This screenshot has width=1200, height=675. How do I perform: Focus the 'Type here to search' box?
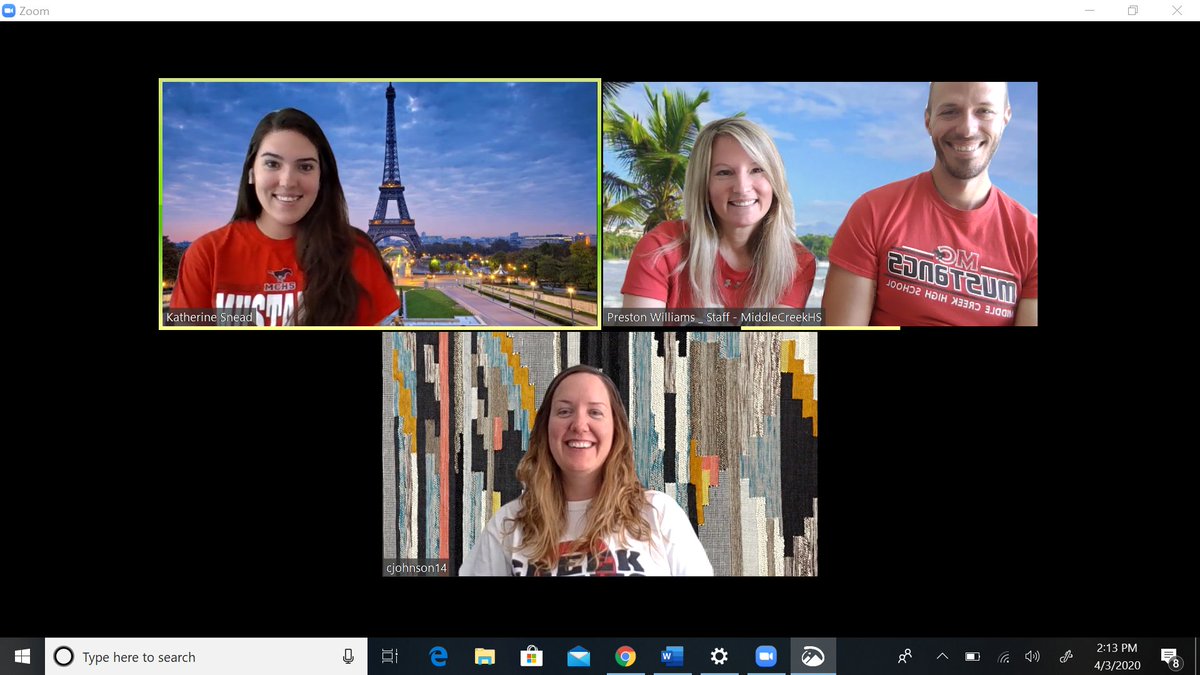pyautogui.click(x=207, y=657)
